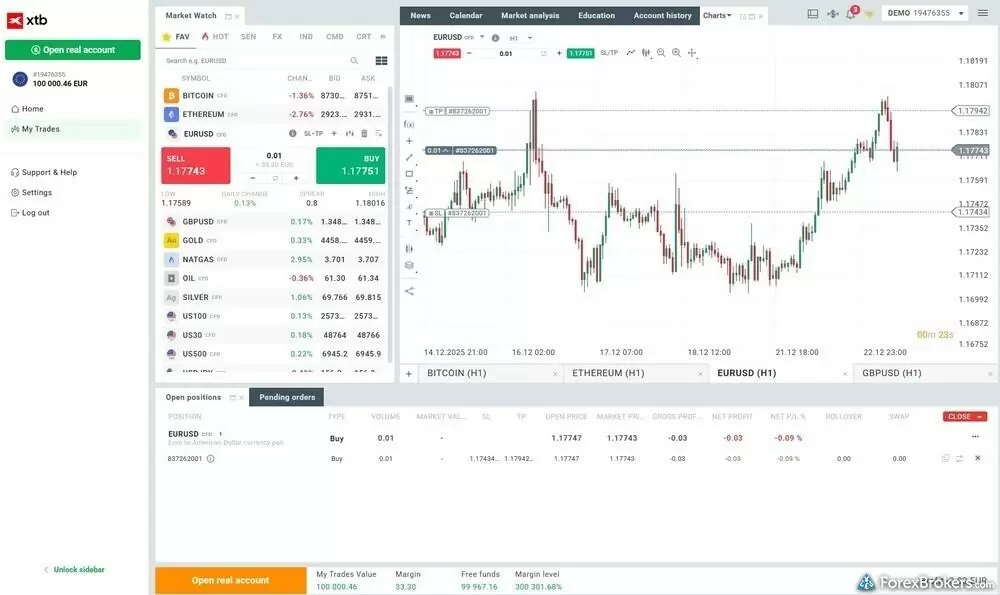The image size is (1000, 595).
Task: Click the share icon in chart sidebar
Action: [x=408, y=291]
